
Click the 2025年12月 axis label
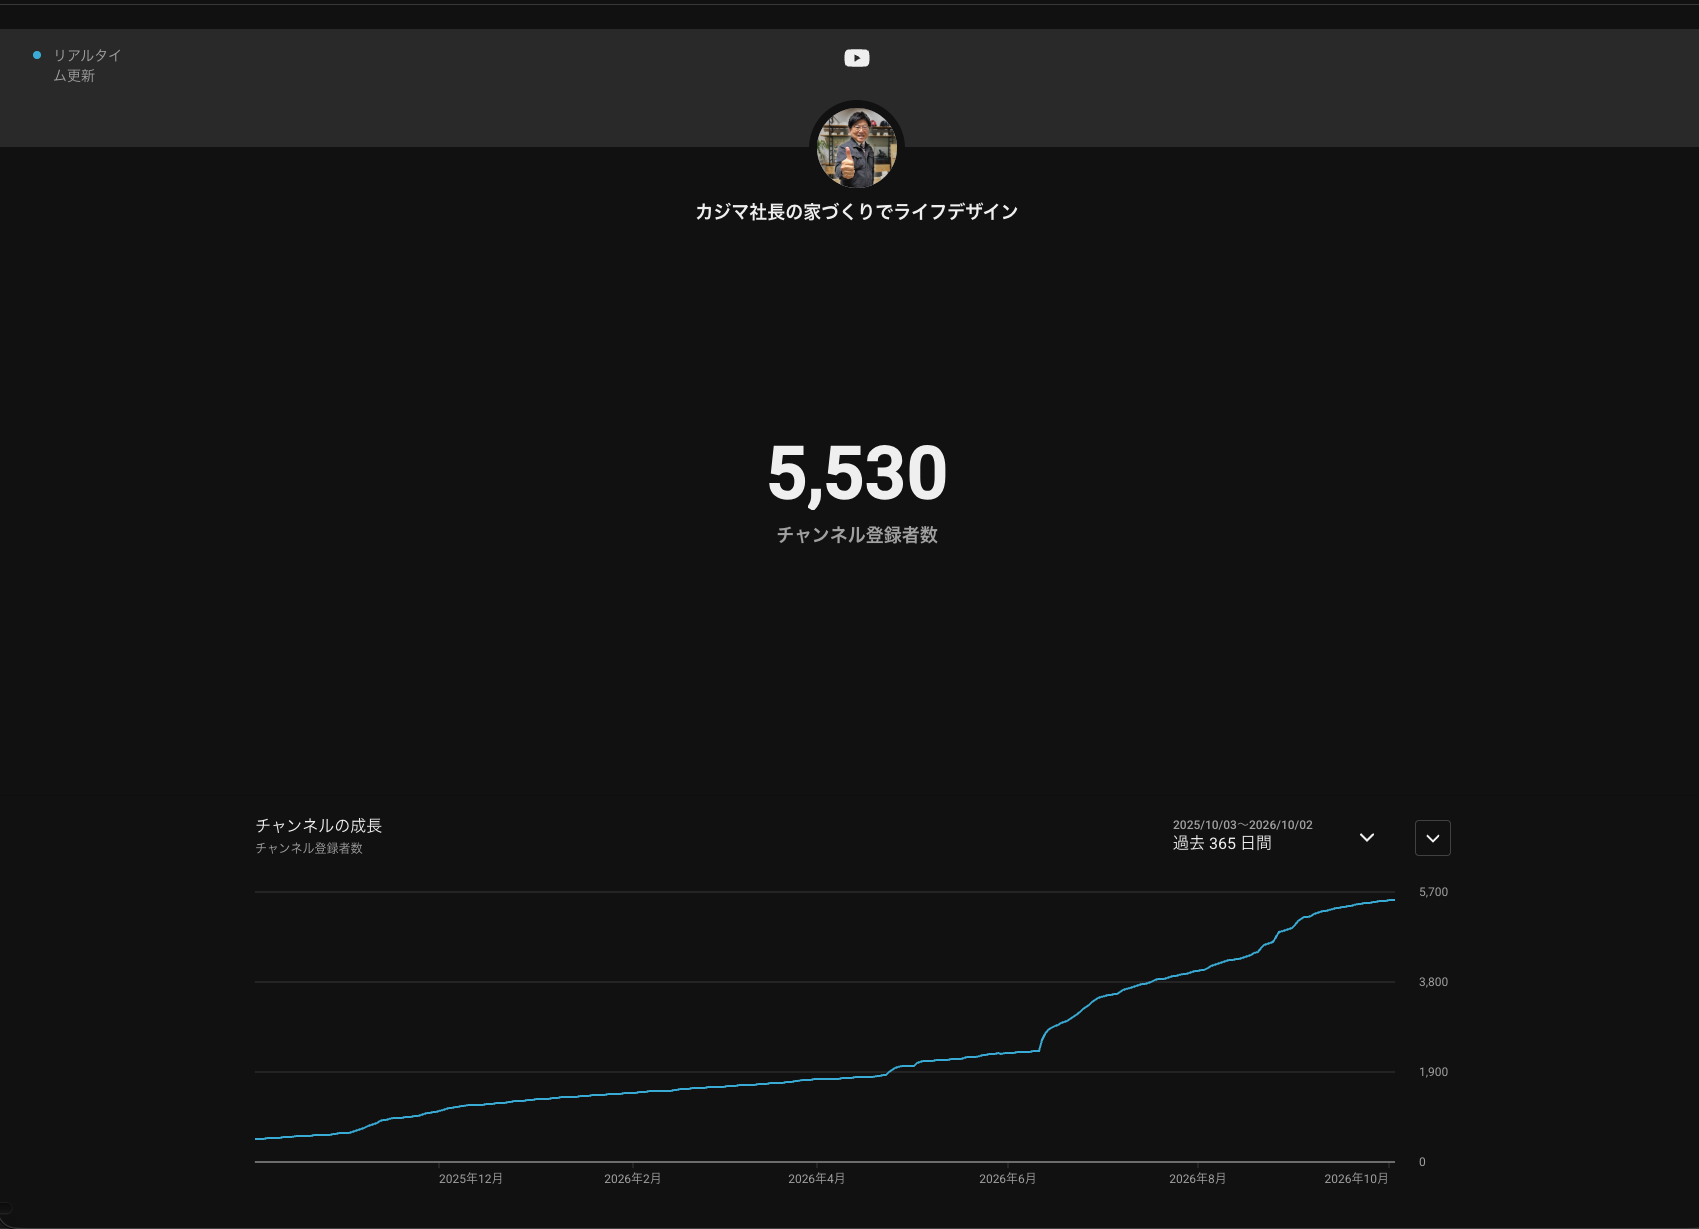(x=471, y=1179)
